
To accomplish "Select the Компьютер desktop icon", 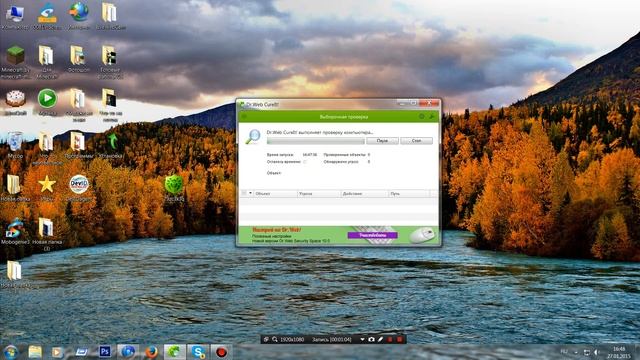I will pos(15,16).
